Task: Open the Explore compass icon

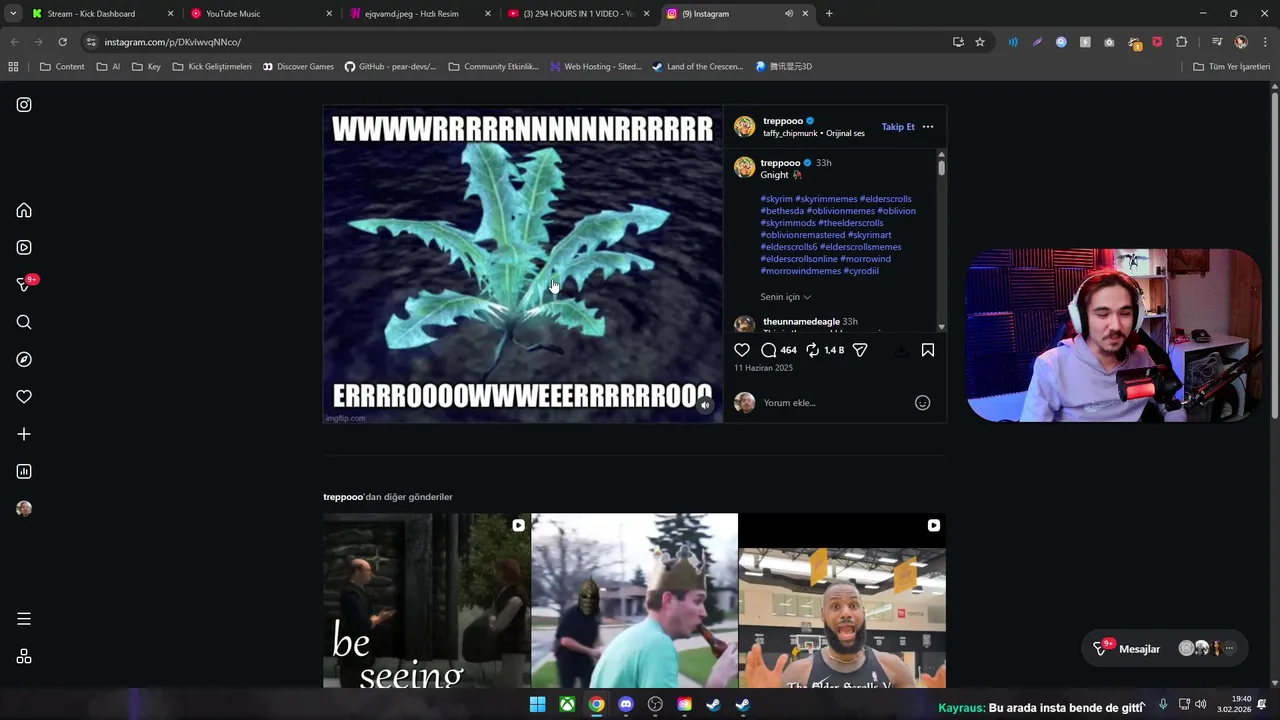Action: tap(24, 359)
